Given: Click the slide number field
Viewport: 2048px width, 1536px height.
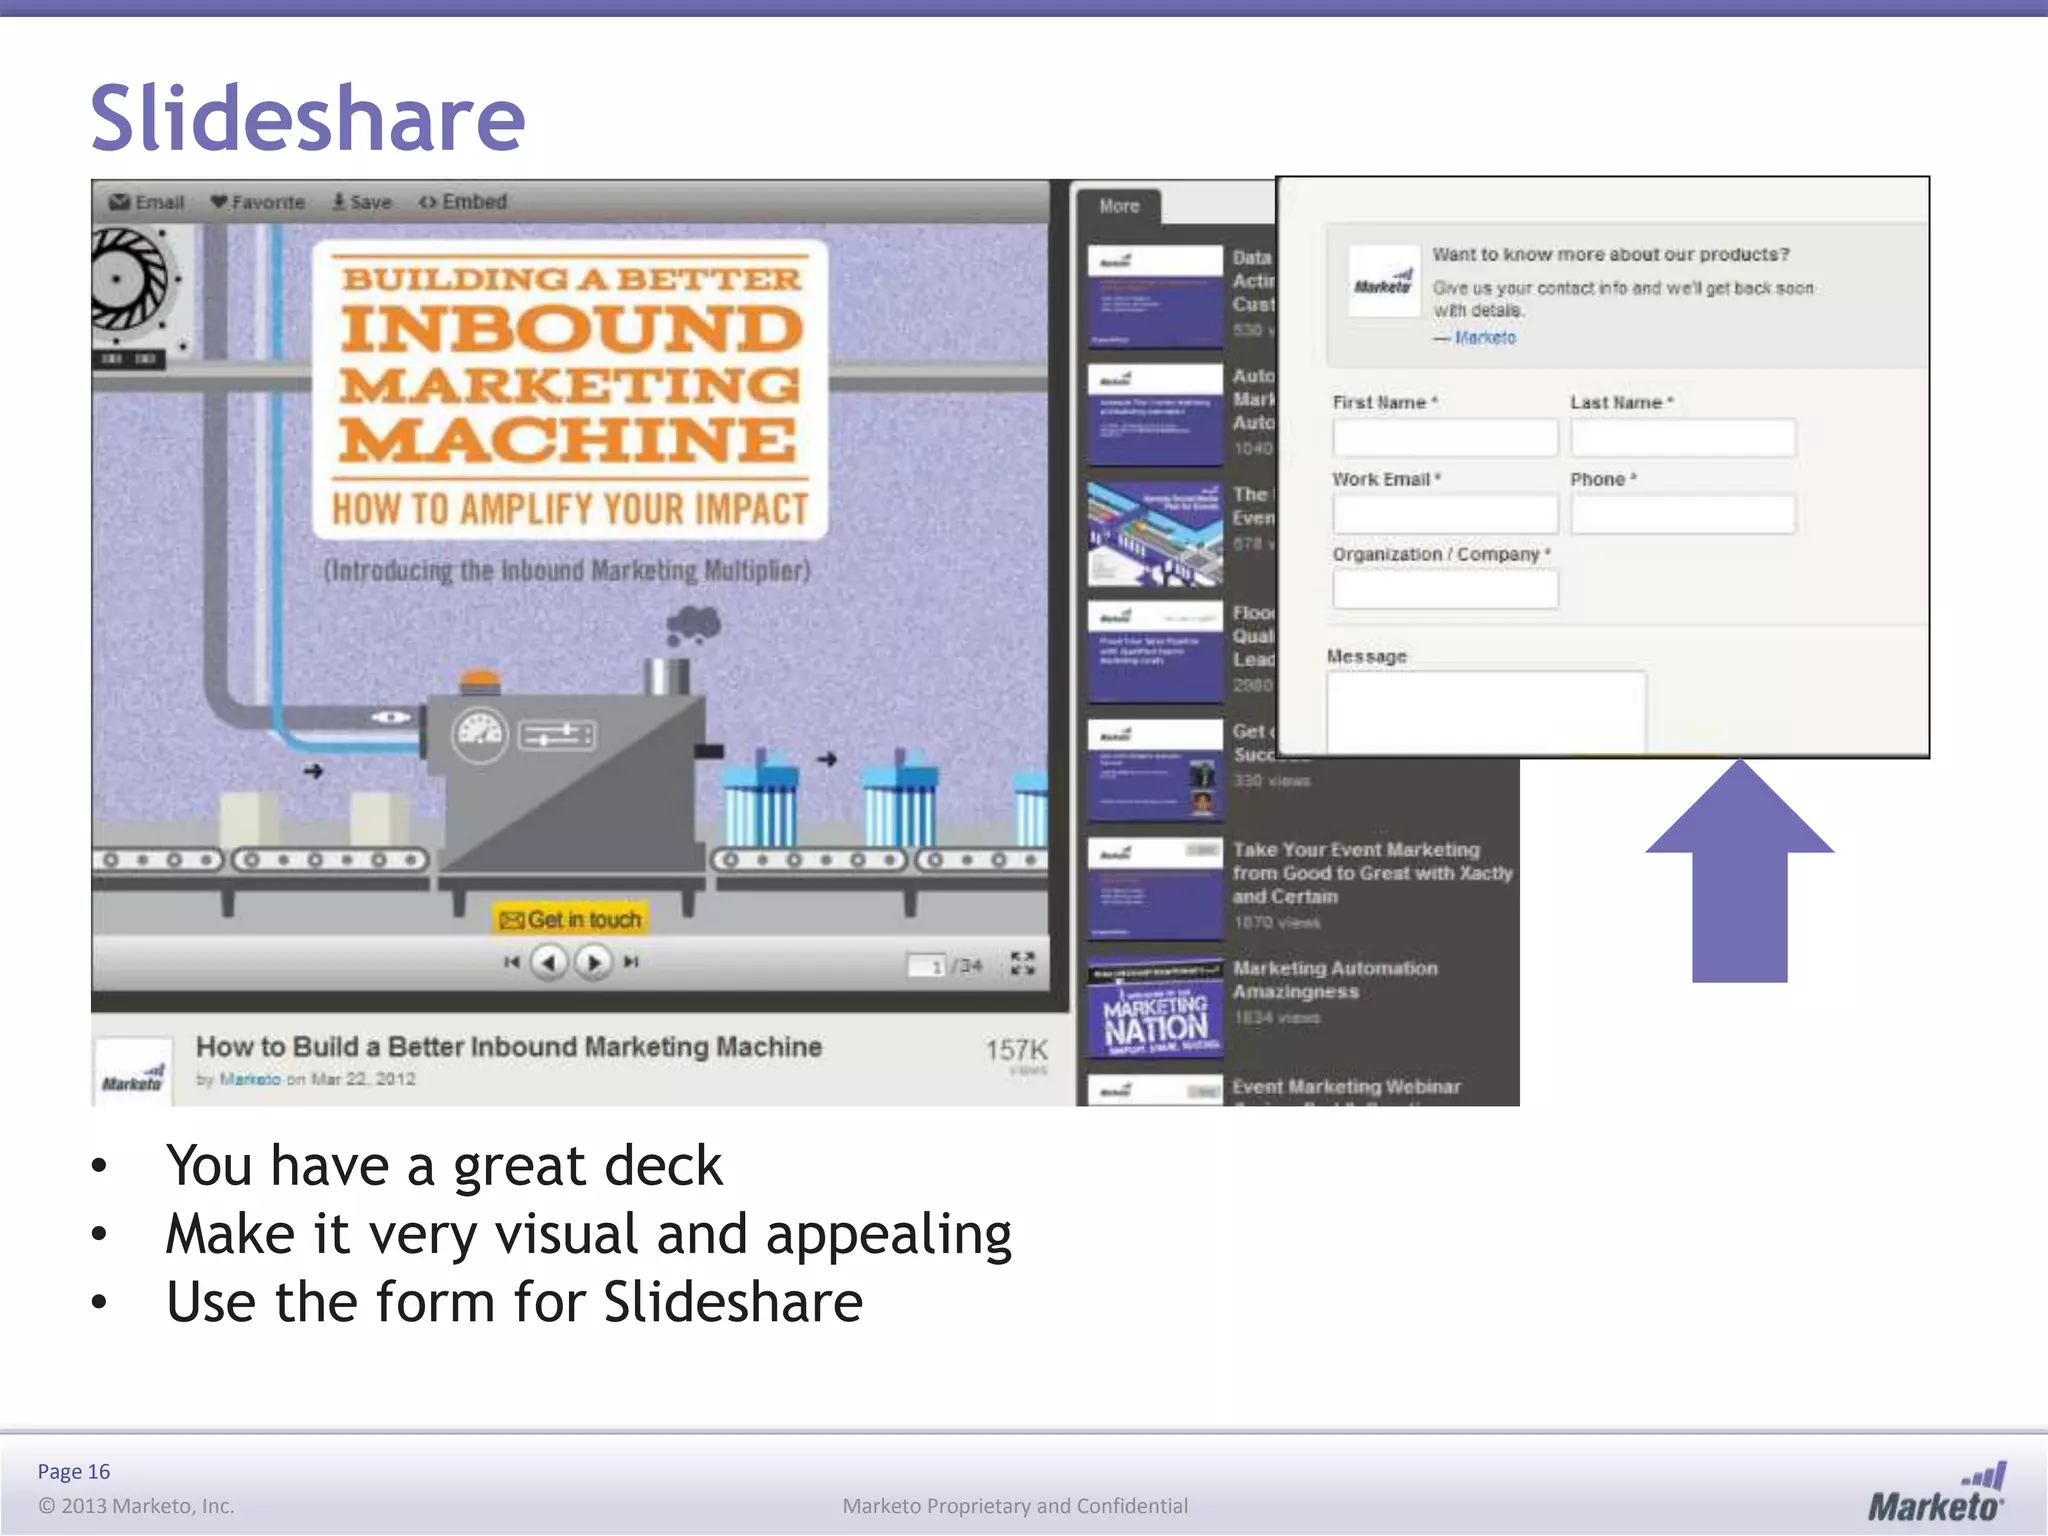Looking at the screenshot, I should [x=926, y=966].
